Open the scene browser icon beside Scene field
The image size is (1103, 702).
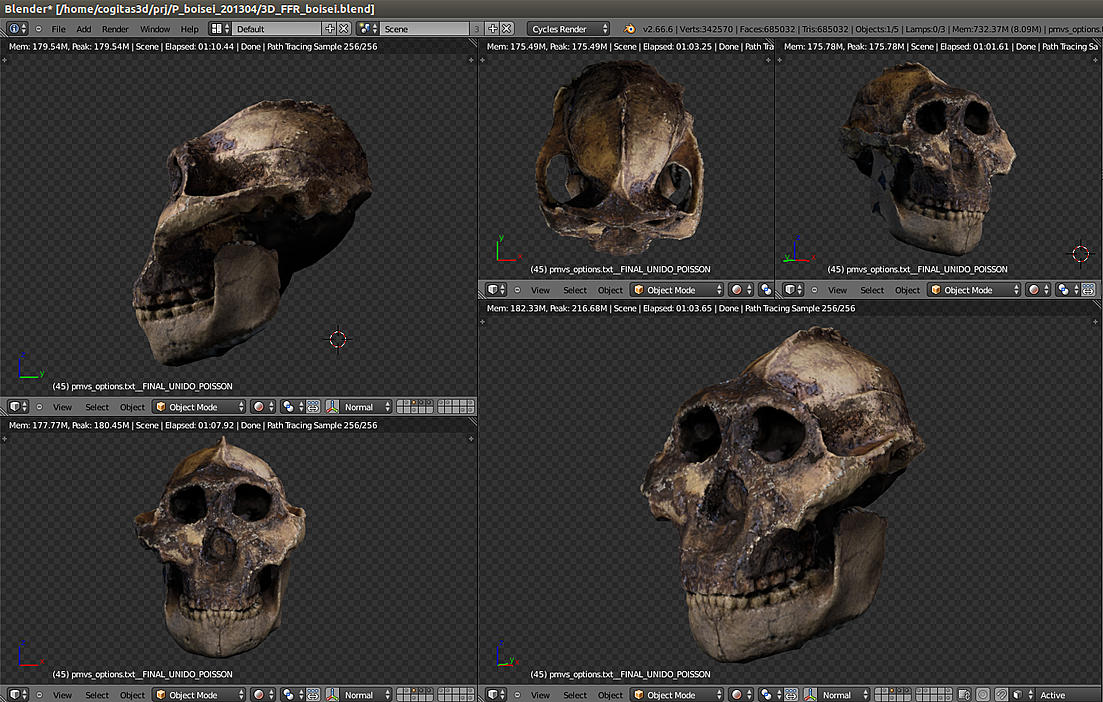[x=366, y=29]
